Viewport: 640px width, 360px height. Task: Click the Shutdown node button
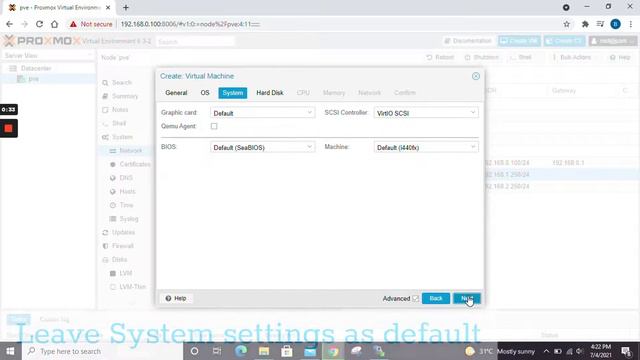coord(482,58)
